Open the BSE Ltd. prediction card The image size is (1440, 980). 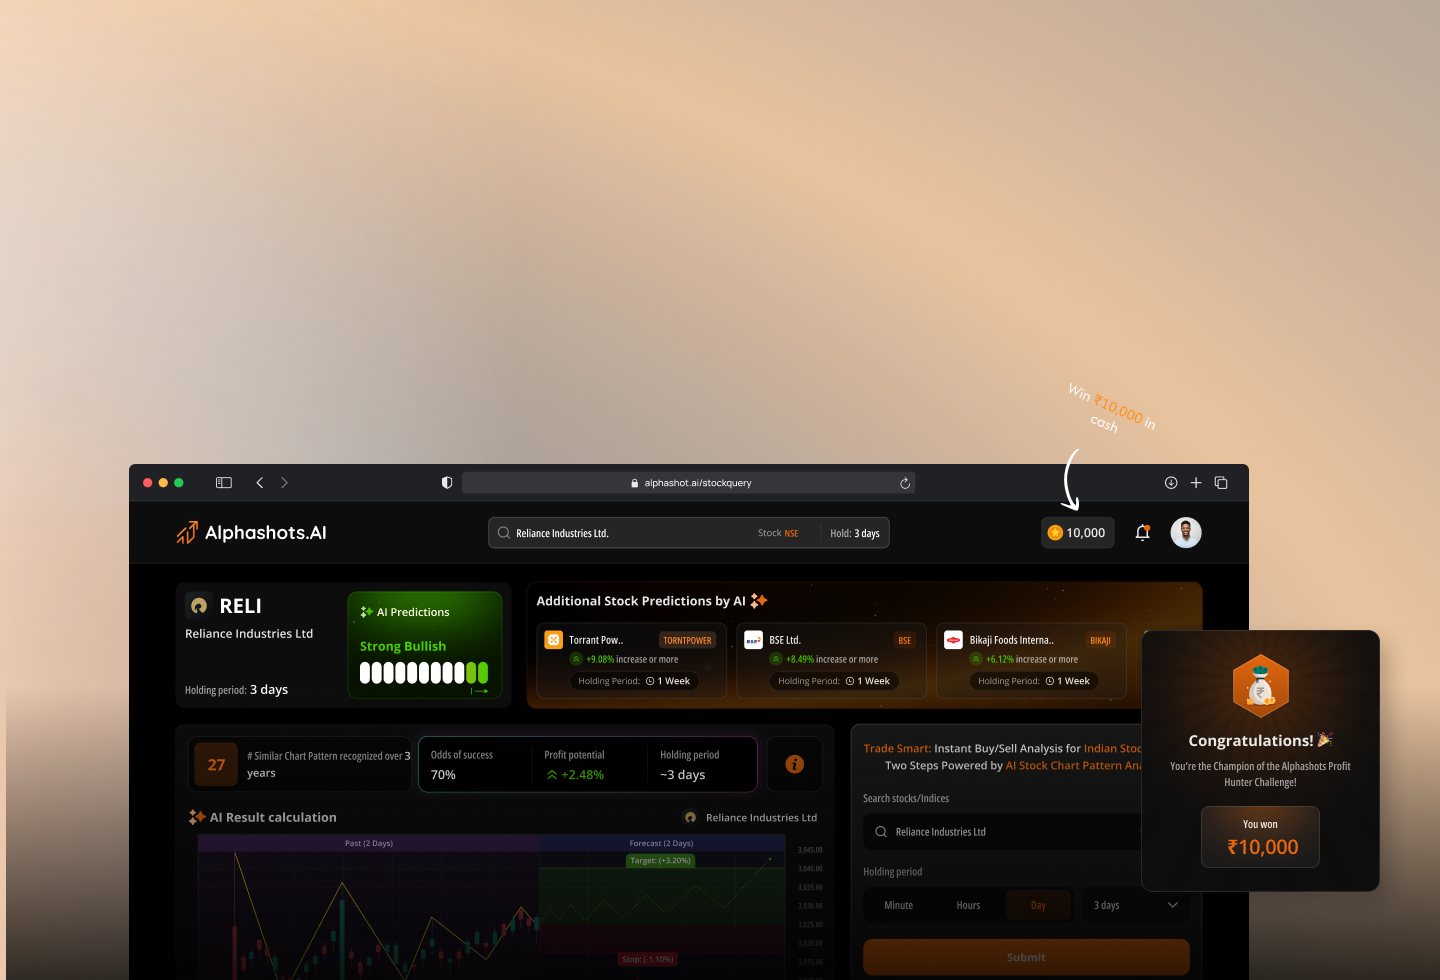832,660
